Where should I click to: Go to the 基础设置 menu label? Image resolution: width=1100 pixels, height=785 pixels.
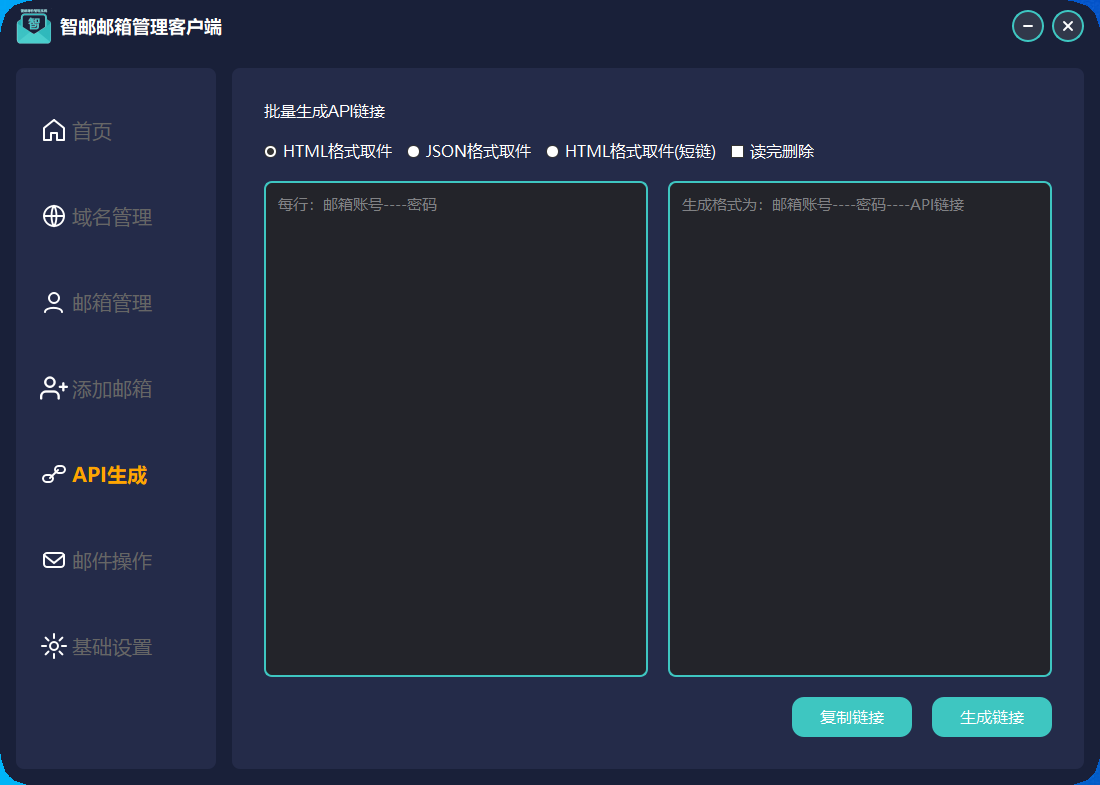(112, 647)
